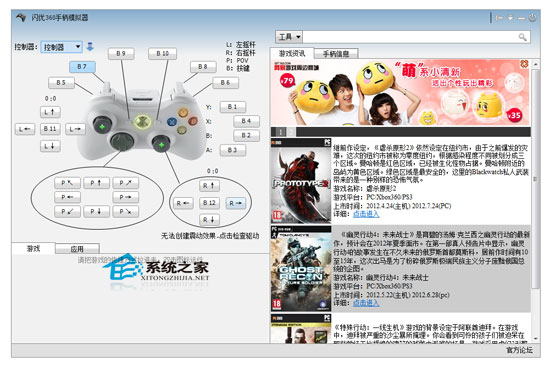Click left stick left arrow button
Image resolution: width=550 pixels, height=367 pixels.
[25, 129]
